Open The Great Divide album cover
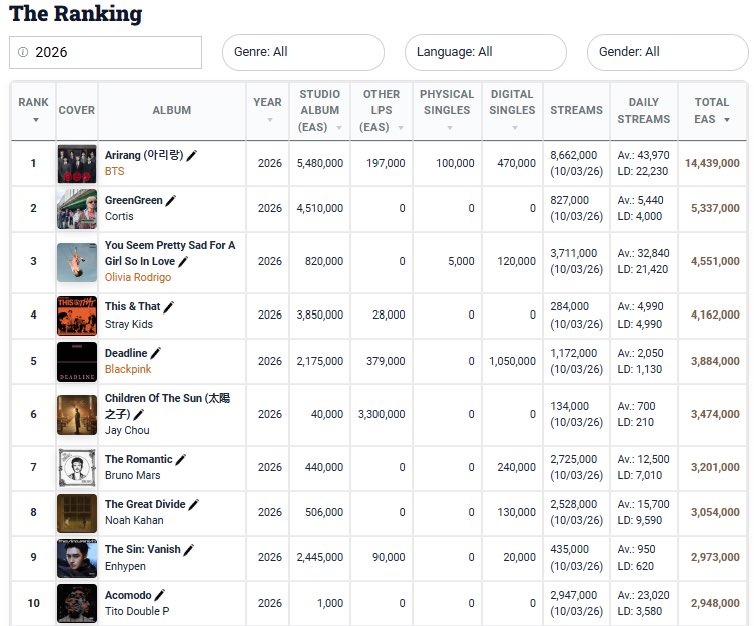This screenshot has height=626, width=754. (77, 513)
